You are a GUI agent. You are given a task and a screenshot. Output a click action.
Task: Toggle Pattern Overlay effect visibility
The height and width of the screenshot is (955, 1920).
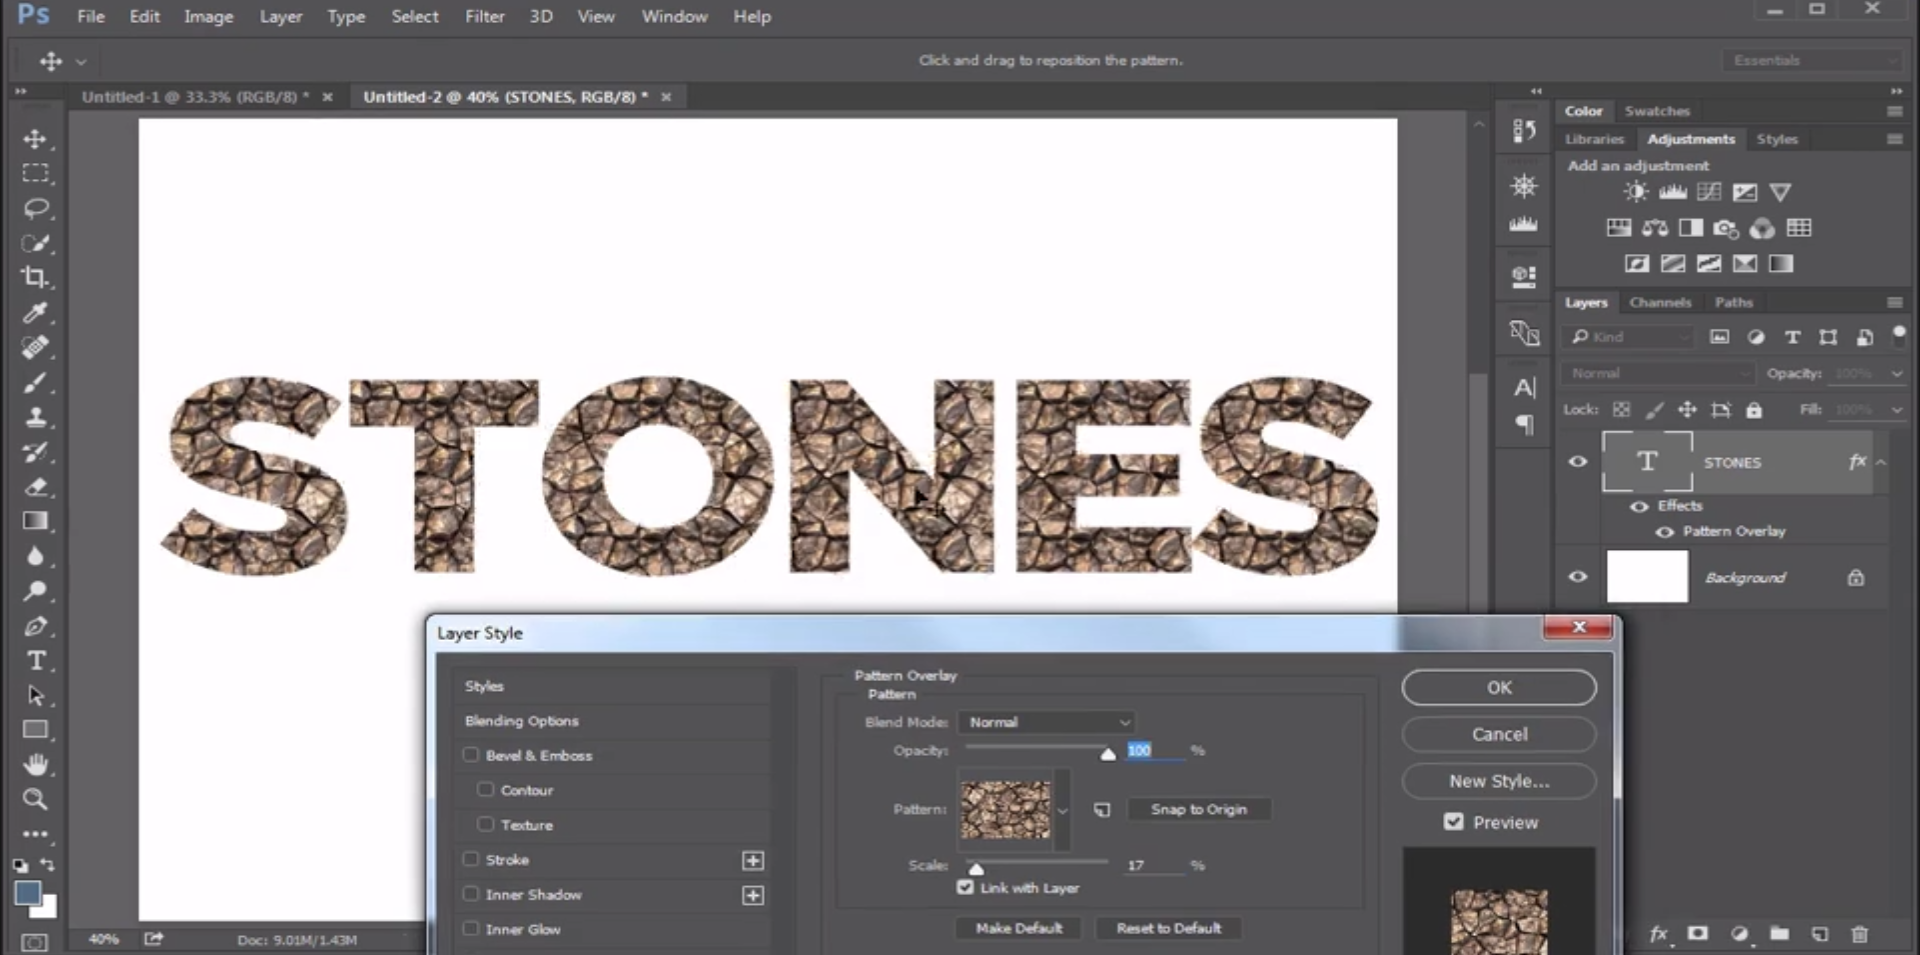(x=1664, y=531)
